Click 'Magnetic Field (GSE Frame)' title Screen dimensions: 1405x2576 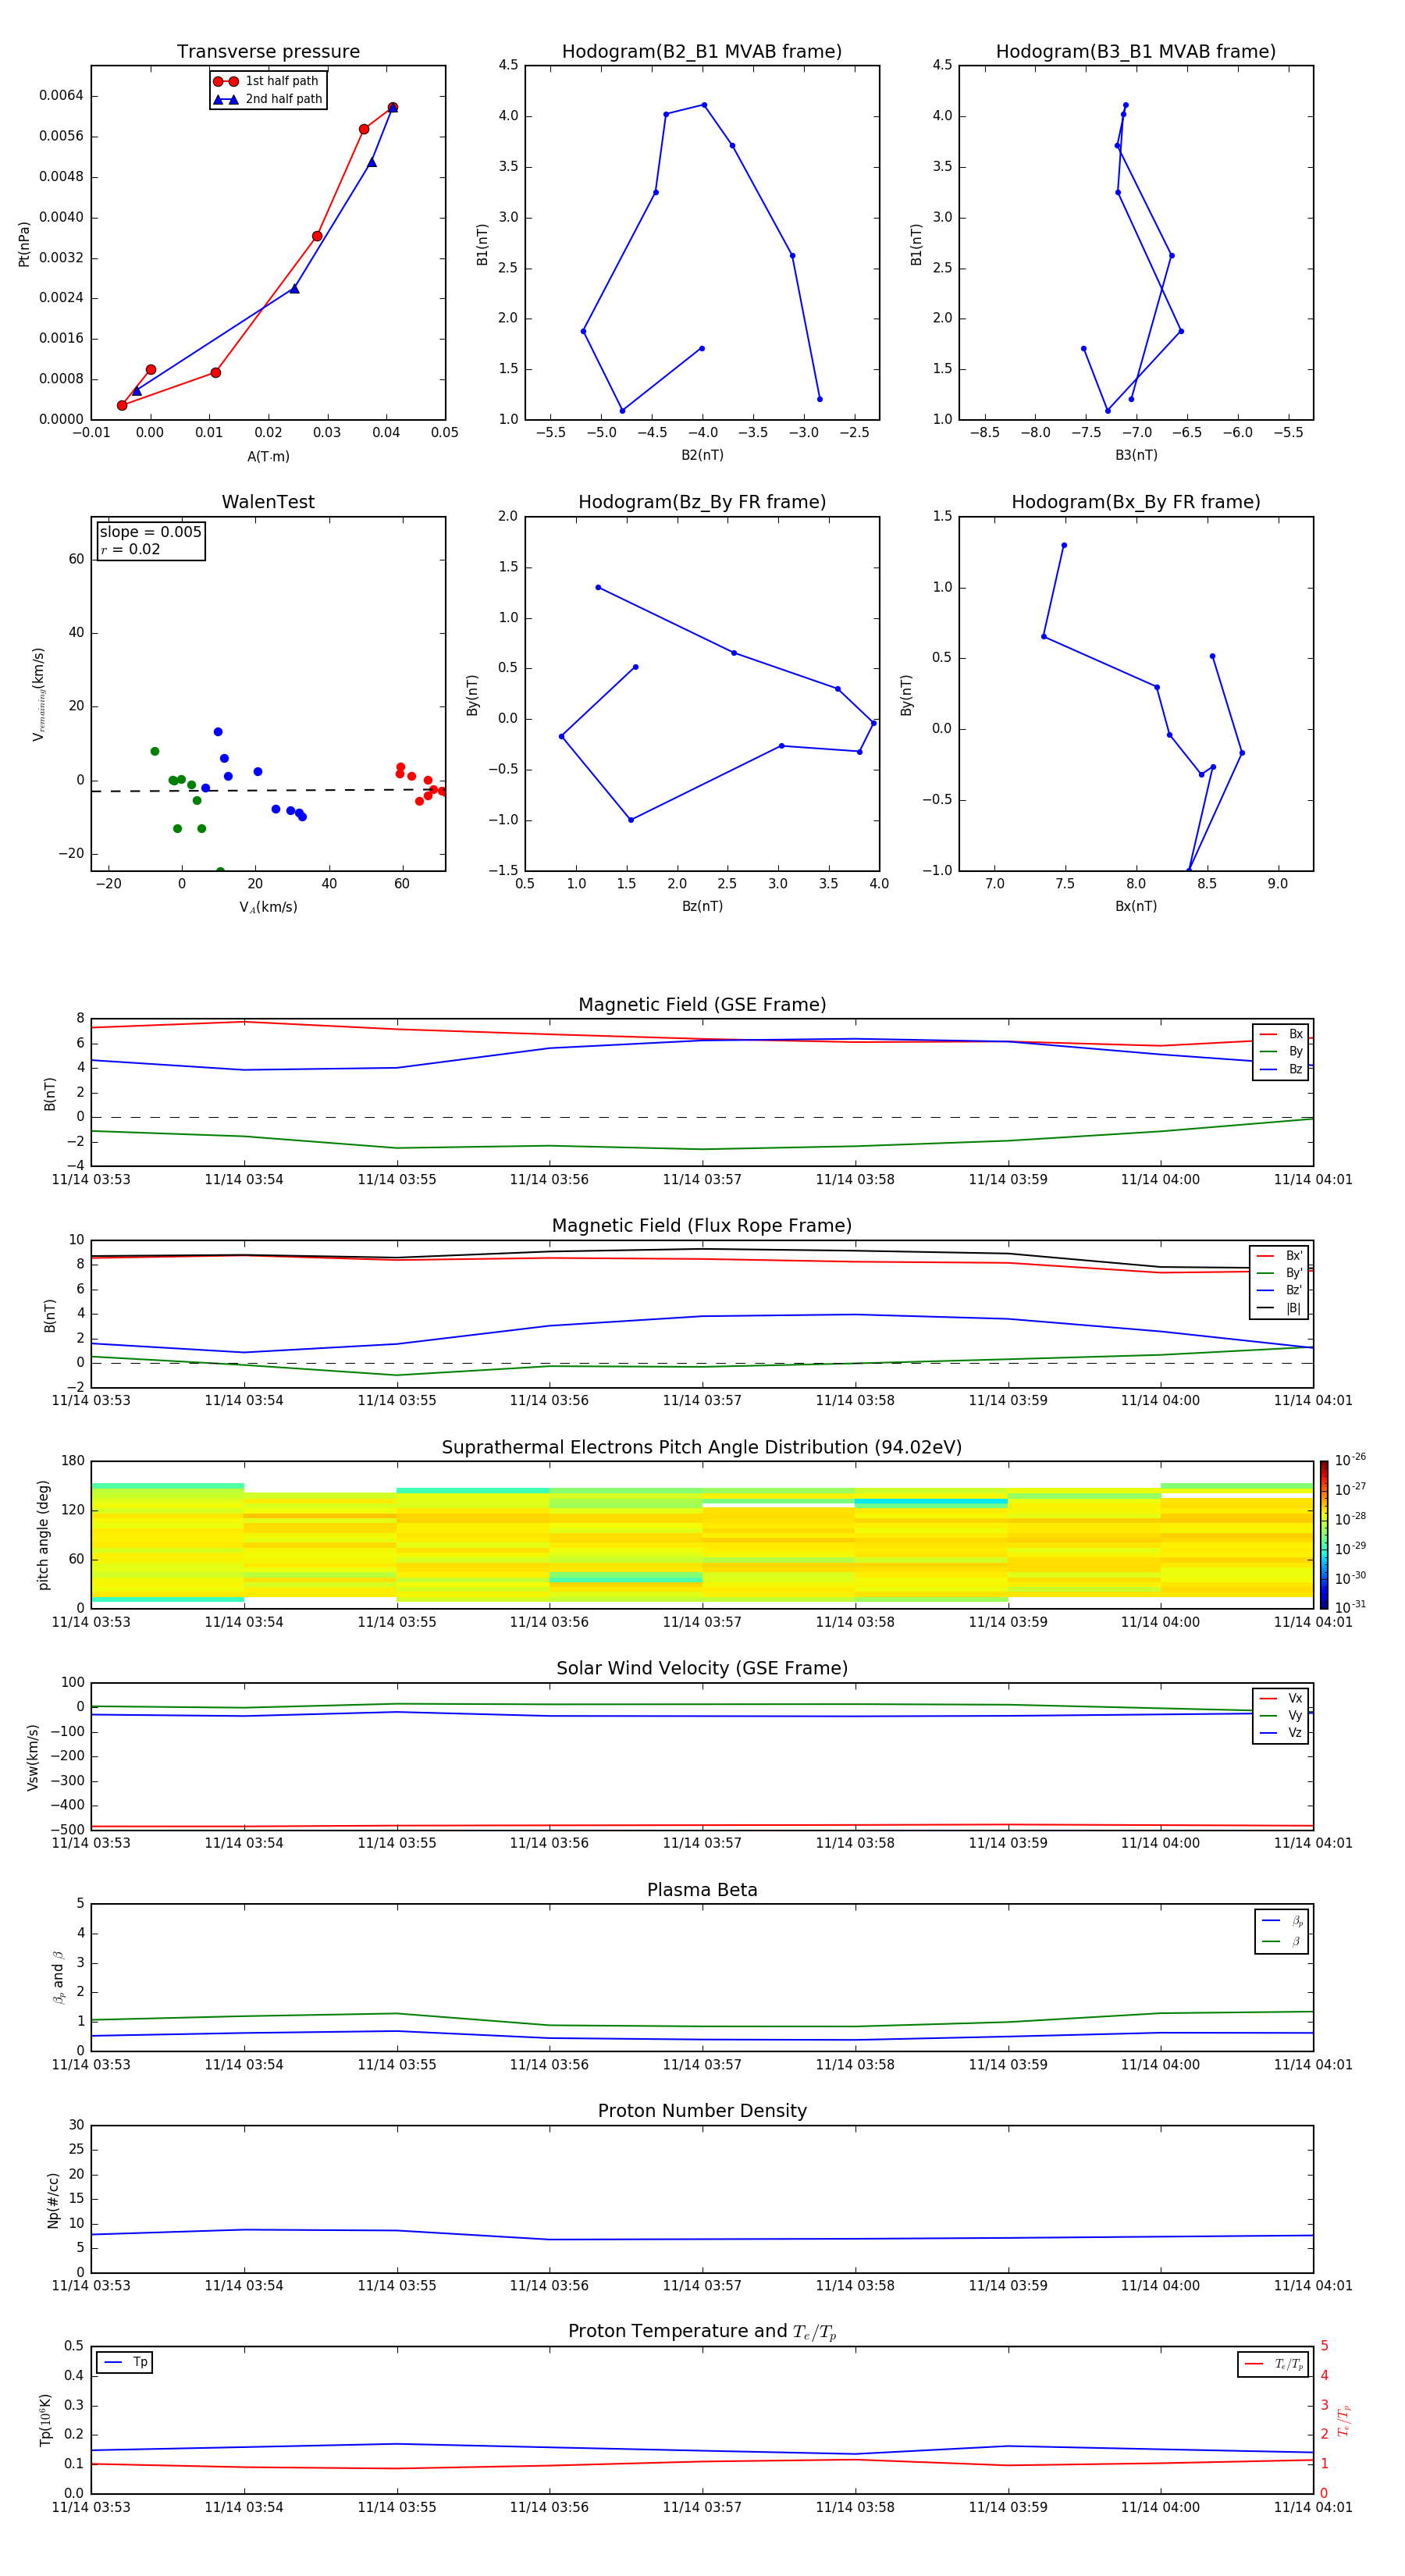[x=702, y=1005]
